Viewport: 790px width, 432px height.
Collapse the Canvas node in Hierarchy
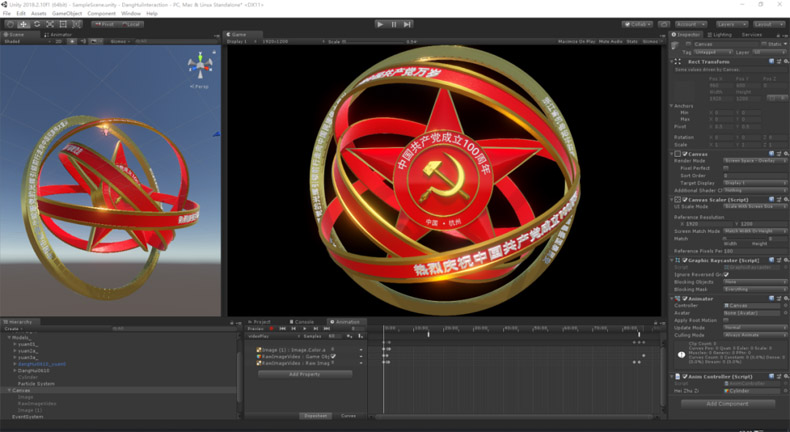coord(9,390)
